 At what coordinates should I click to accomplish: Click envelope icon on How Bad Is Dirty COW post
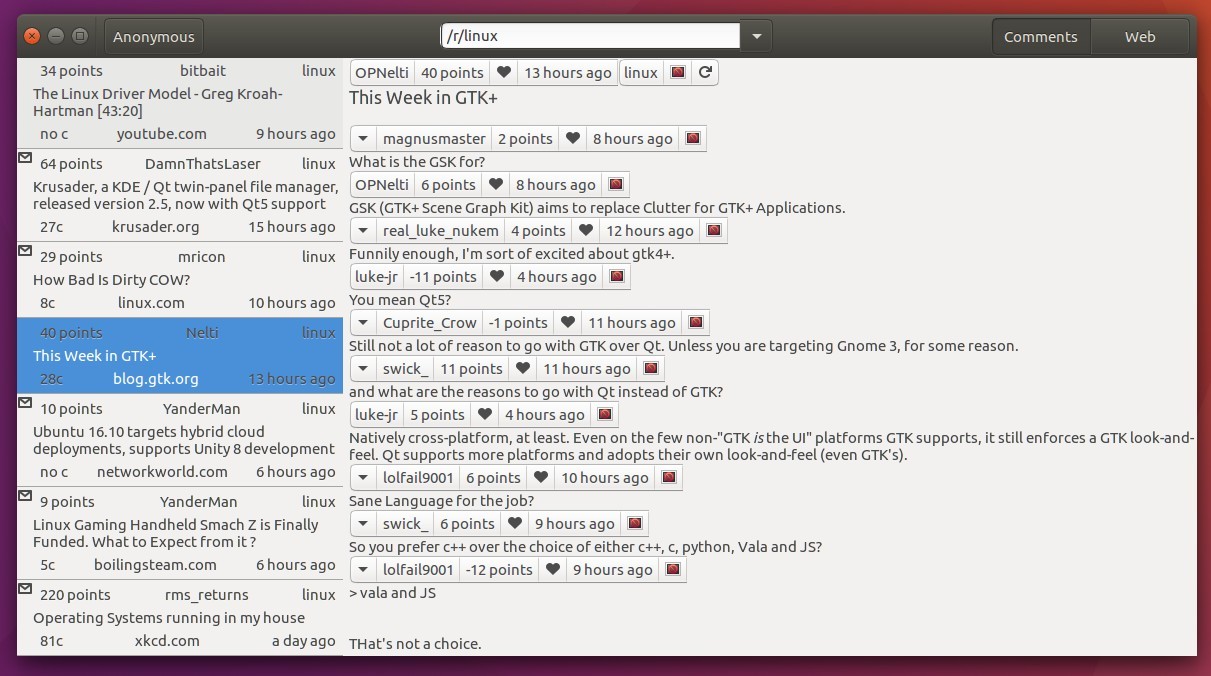25,250
